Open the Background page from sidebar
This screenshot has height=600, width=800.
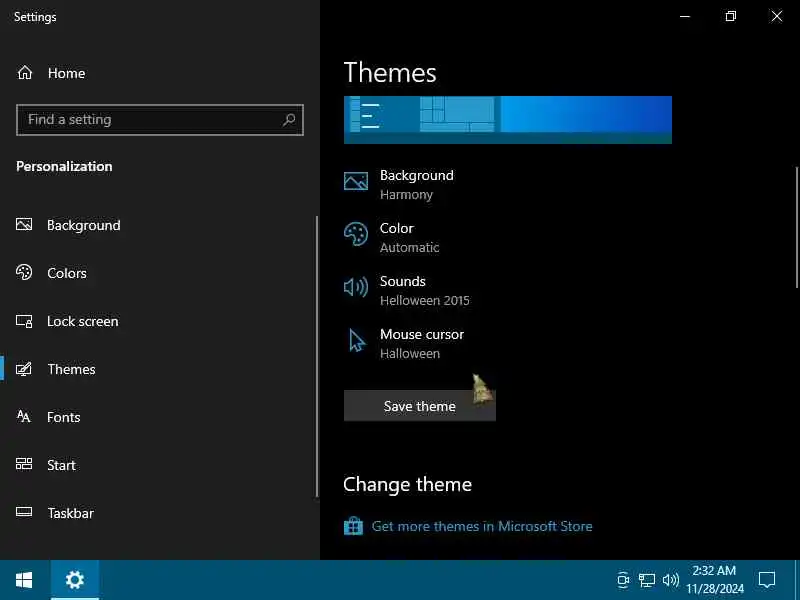pyautogui.click(x=158, y=225)
